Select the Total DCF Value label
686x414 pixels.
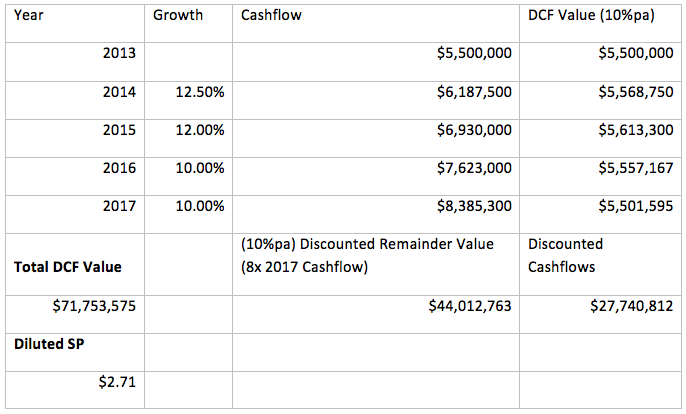63,267
